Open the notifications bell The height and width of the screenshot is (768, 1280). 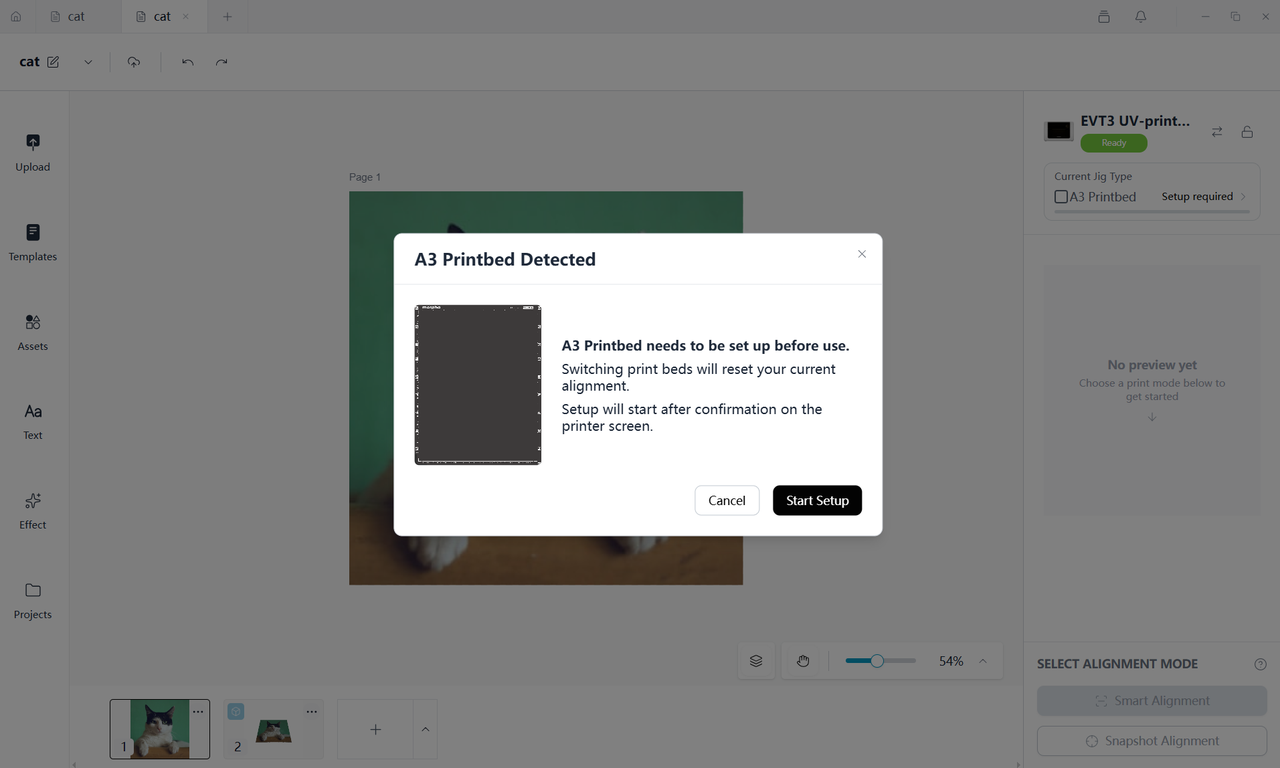1141,17
